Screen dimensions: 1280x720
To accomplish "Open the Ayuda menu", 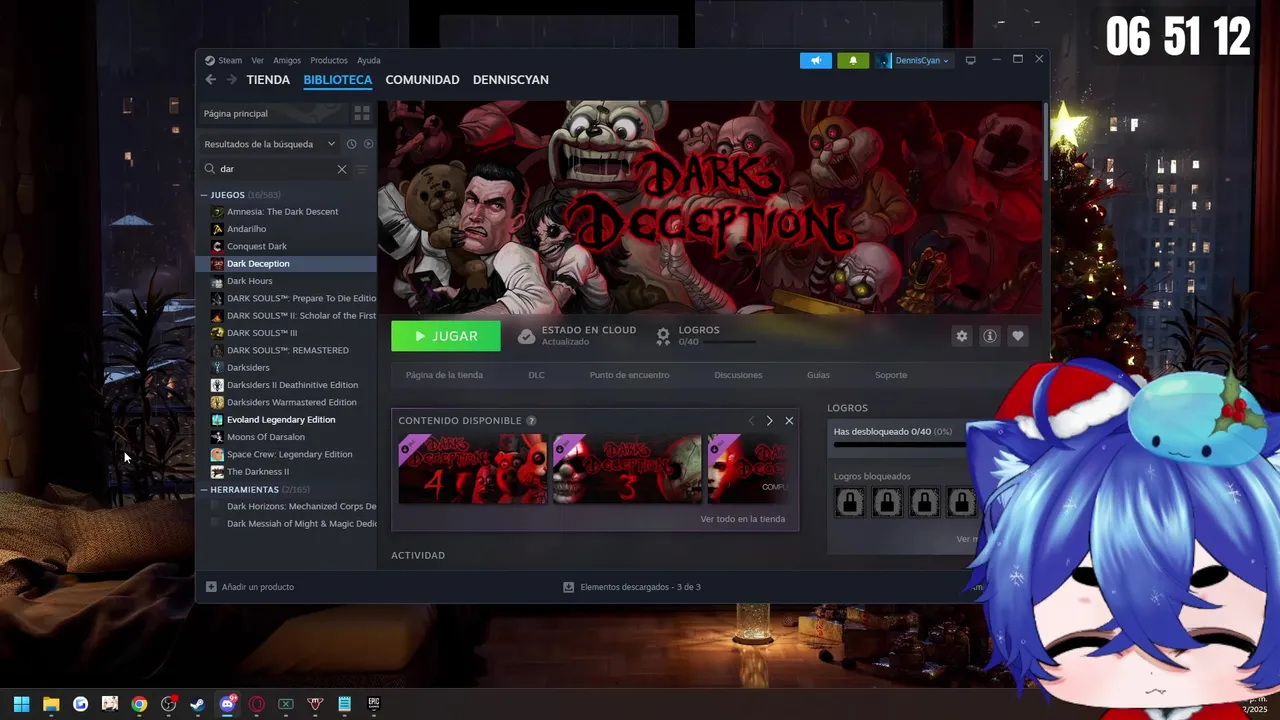I will tap(369, 60).
